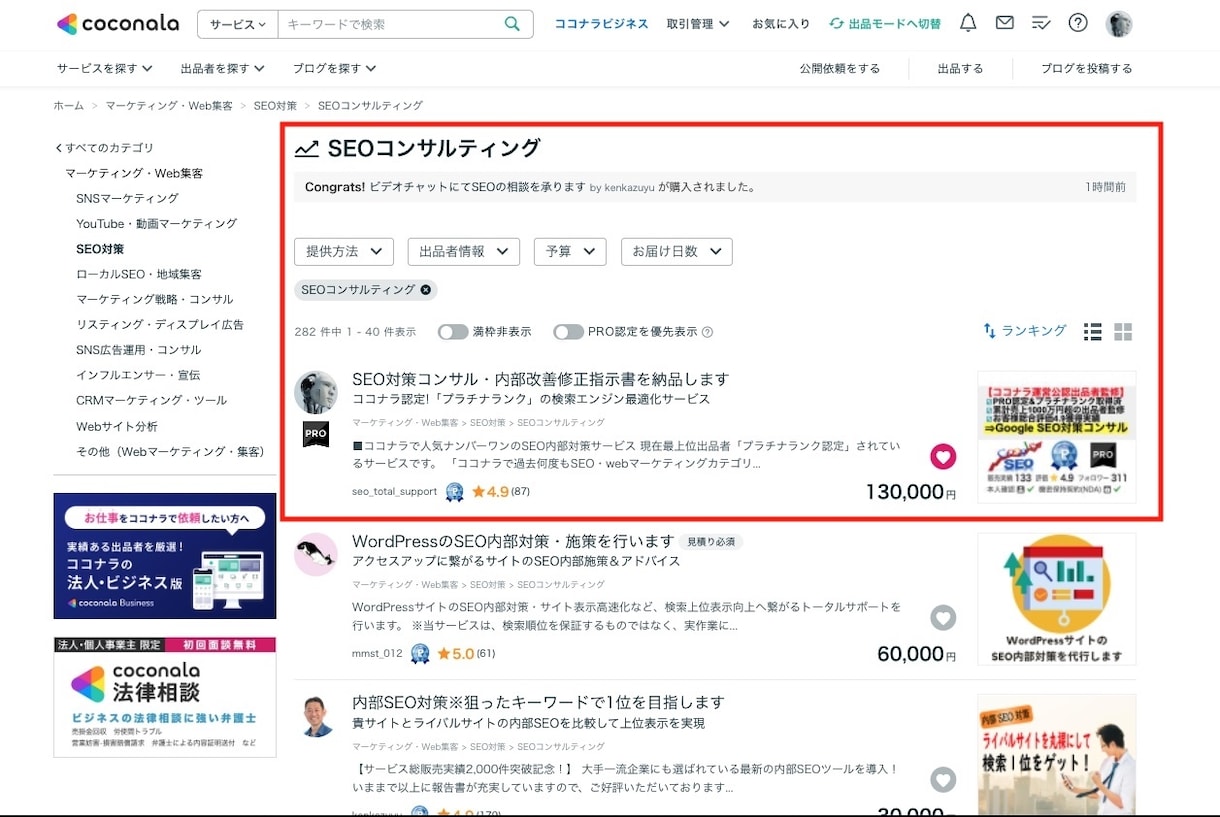Click the ランキング sort icon

coord(989,331)
